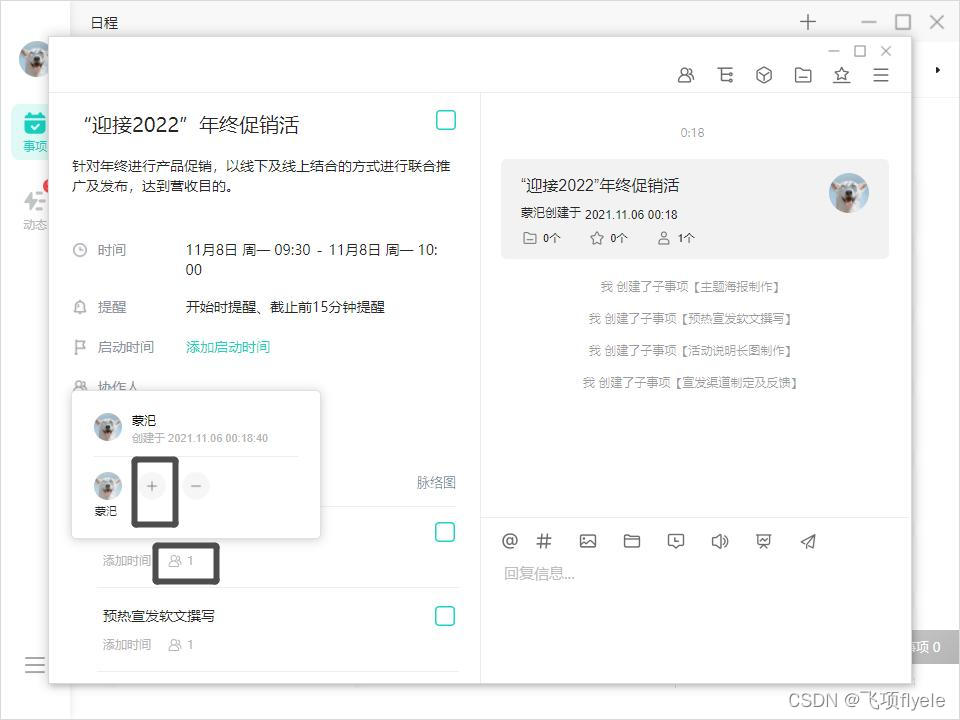Click log entry 主题海报制作
Image resolution: width=960 pixels, height=720 pixels.
point(689,287)
